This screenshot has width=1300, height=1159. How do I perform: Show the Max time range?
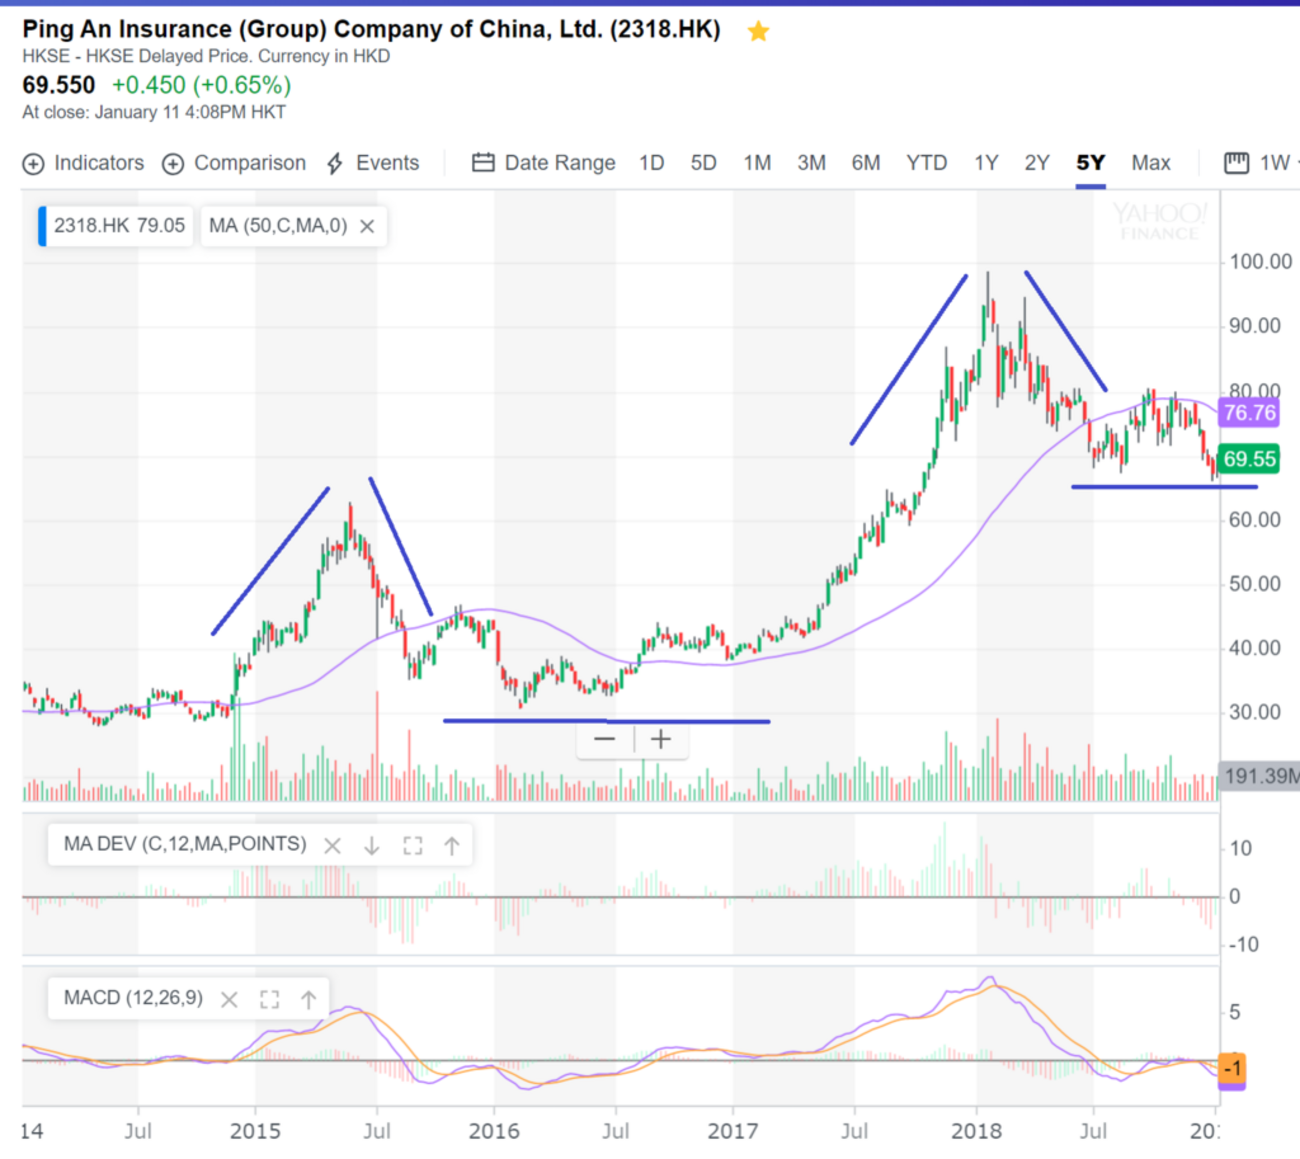pyautogui.click(x=1151, y=163)
